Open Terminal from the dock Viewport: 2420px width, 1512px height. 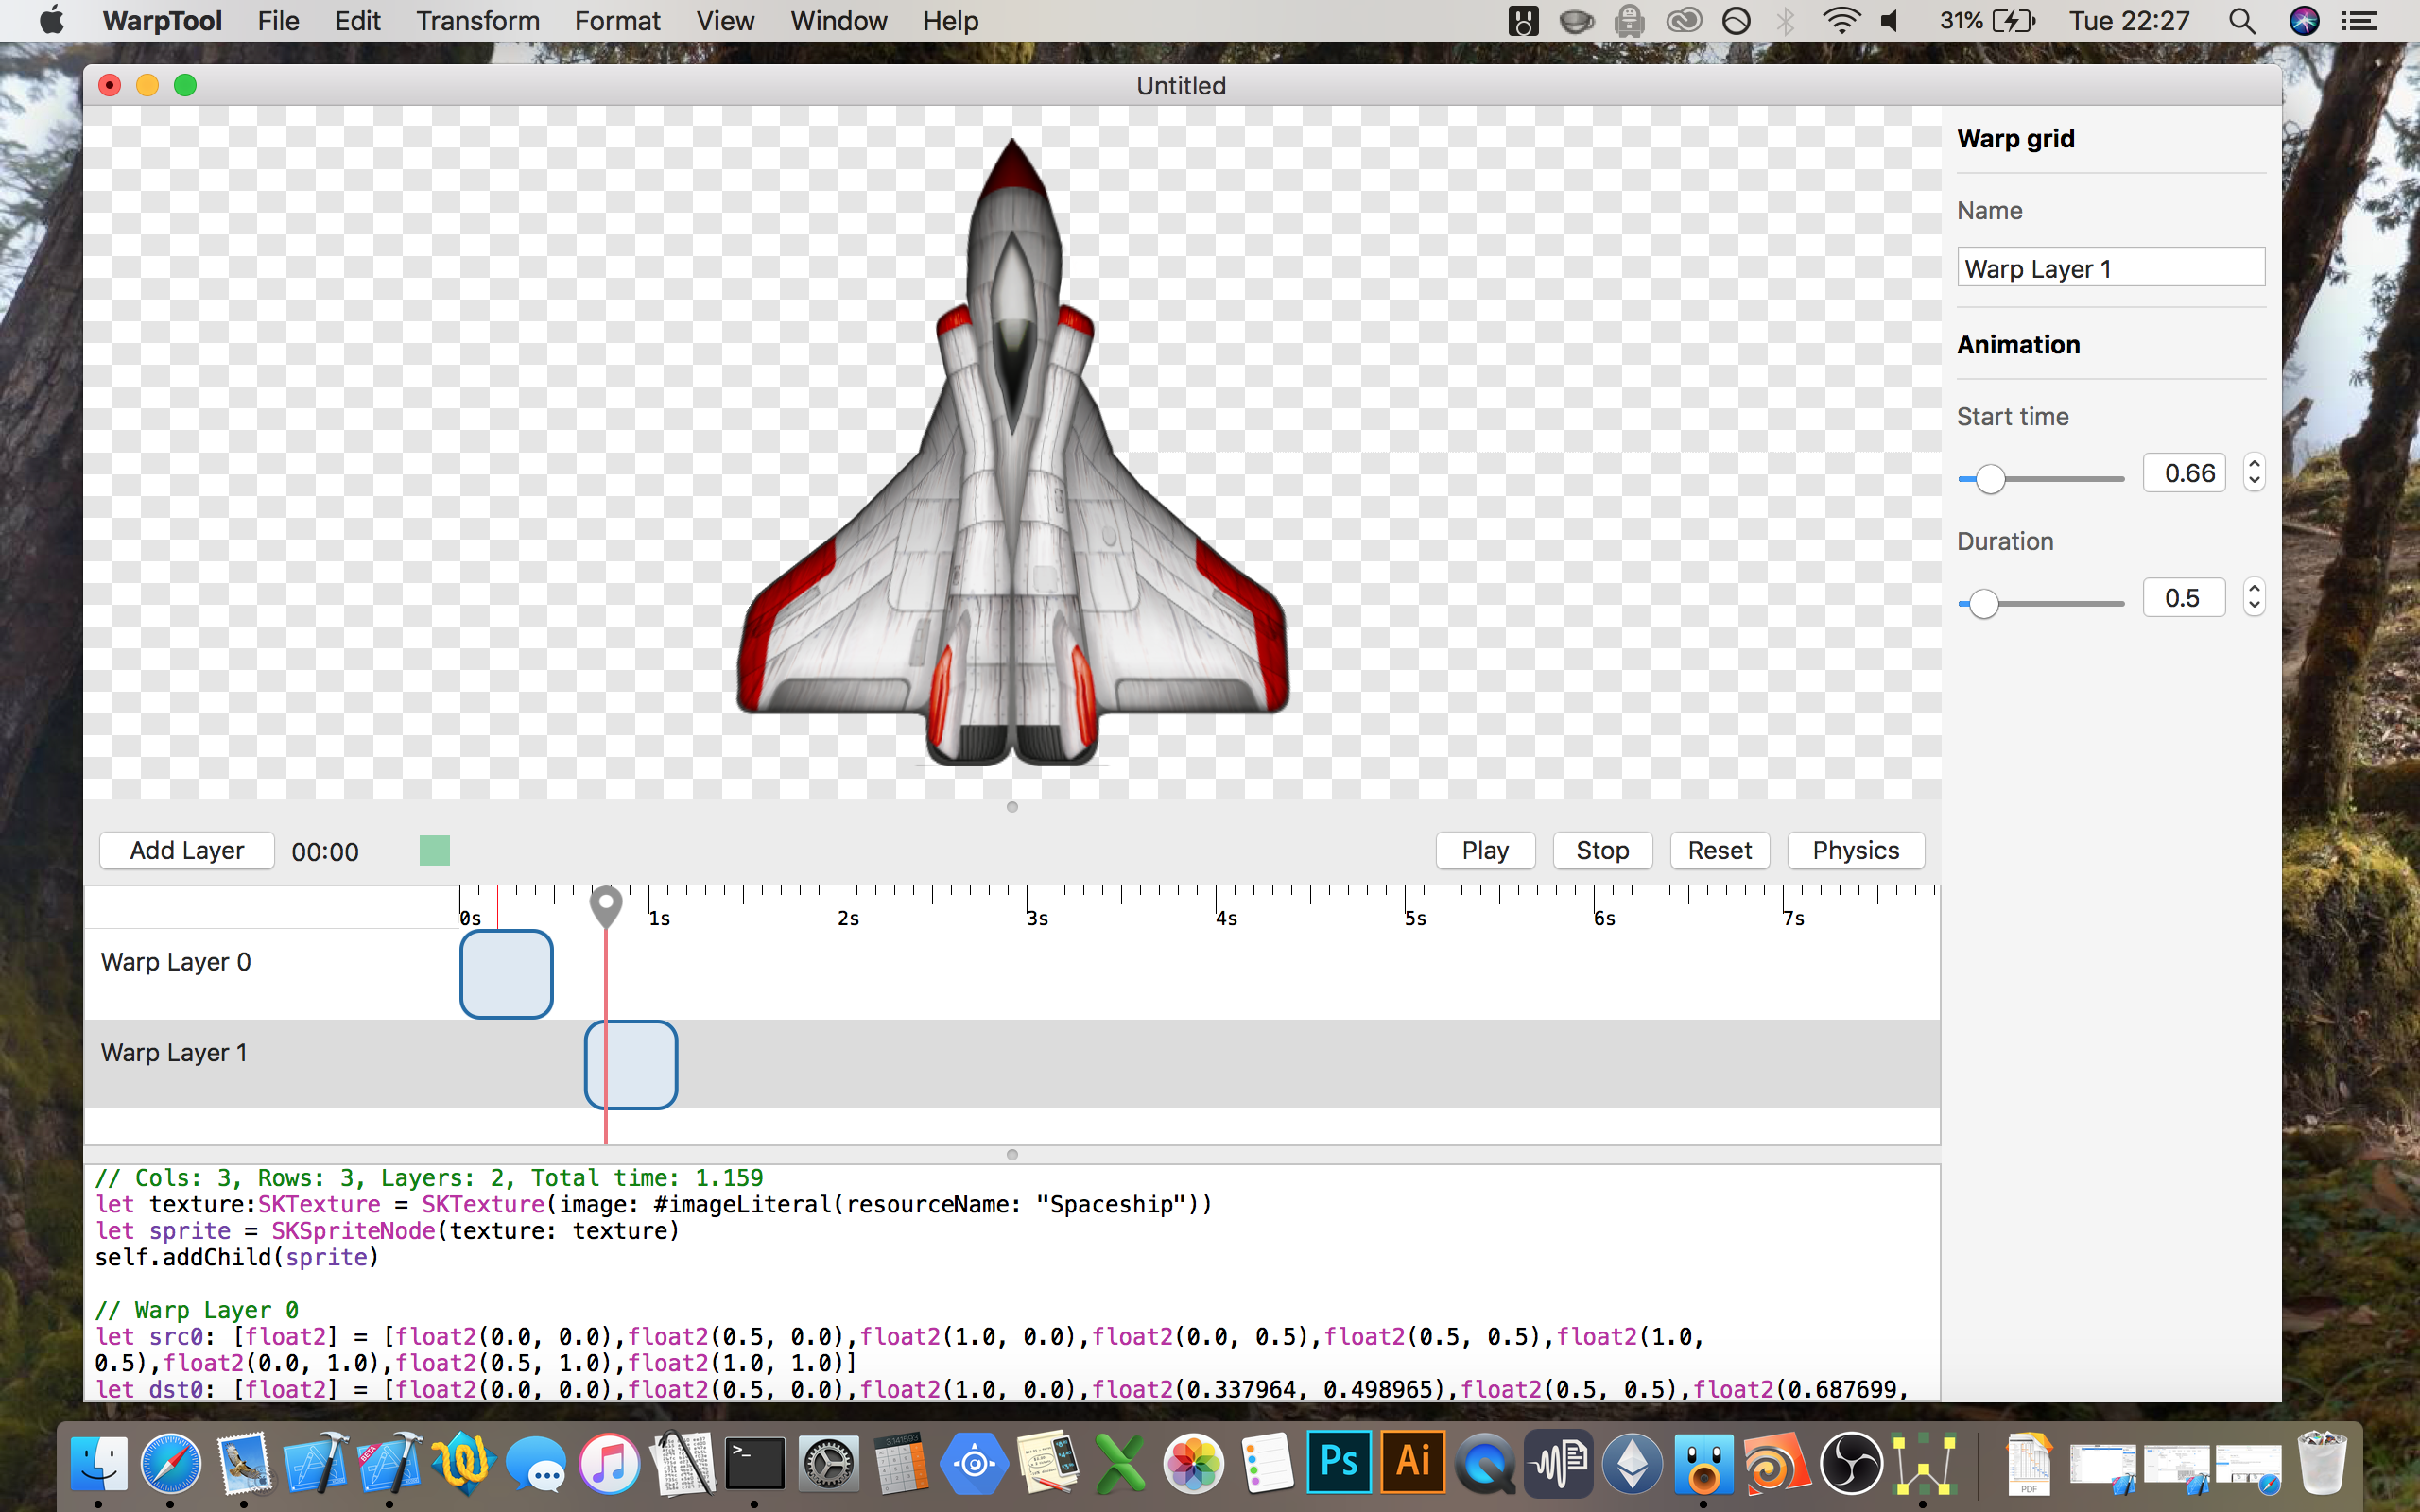point(754,1464)
